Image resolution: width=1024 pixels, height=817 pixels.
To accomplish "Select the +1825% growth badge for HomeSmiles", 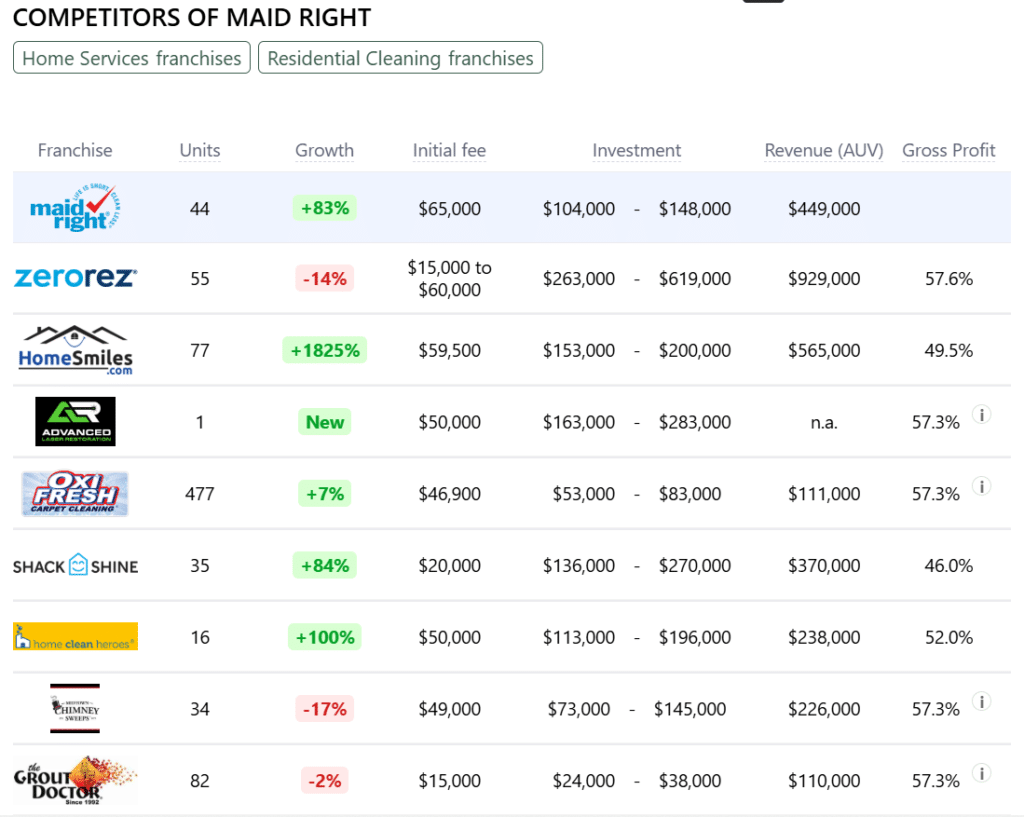I will coord(325,351).
